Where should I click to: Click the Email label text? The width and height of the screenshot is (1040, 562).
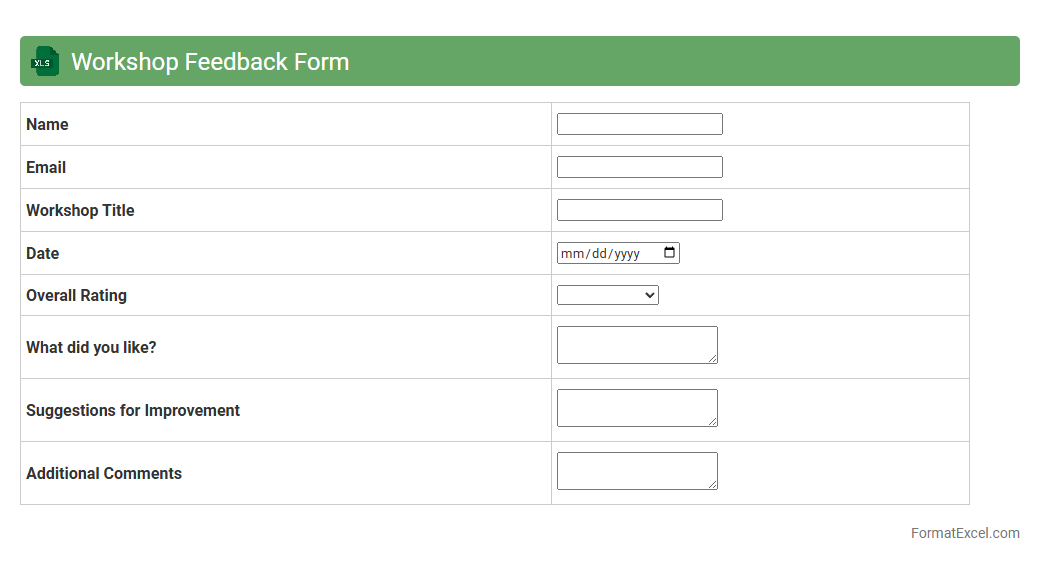point(46,168)
